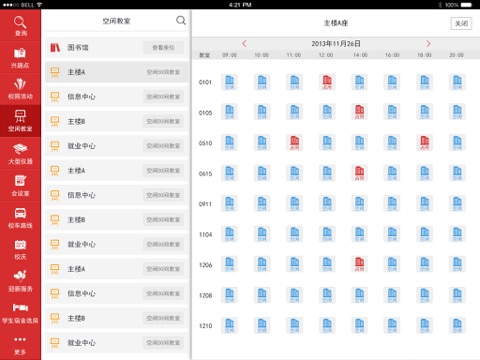Tap the 教室 column header
The image size is (480, 360).
[204, 55]
